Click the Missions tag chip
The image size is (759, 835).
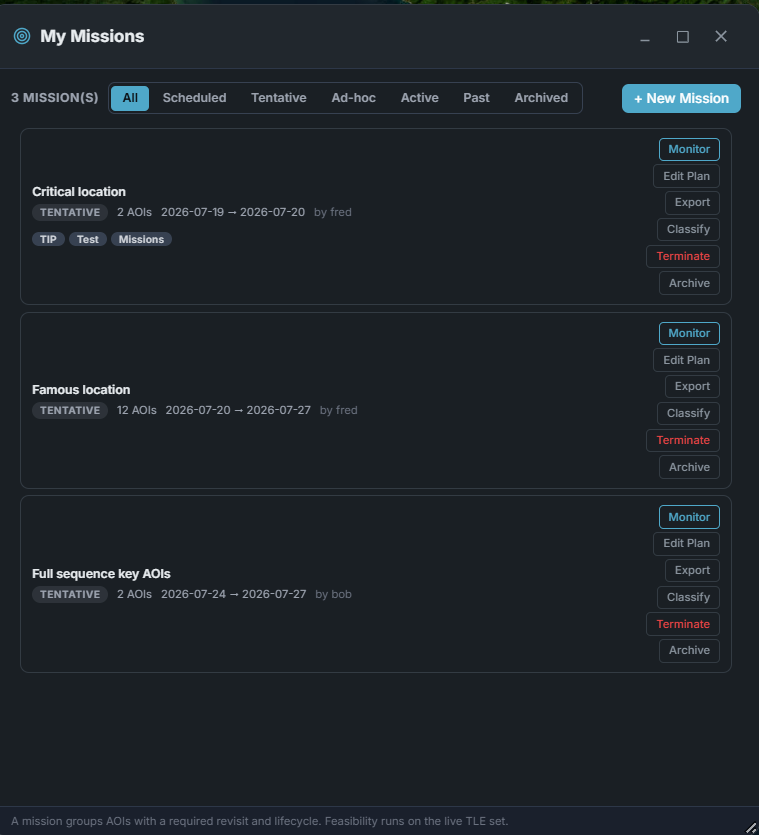141,240
